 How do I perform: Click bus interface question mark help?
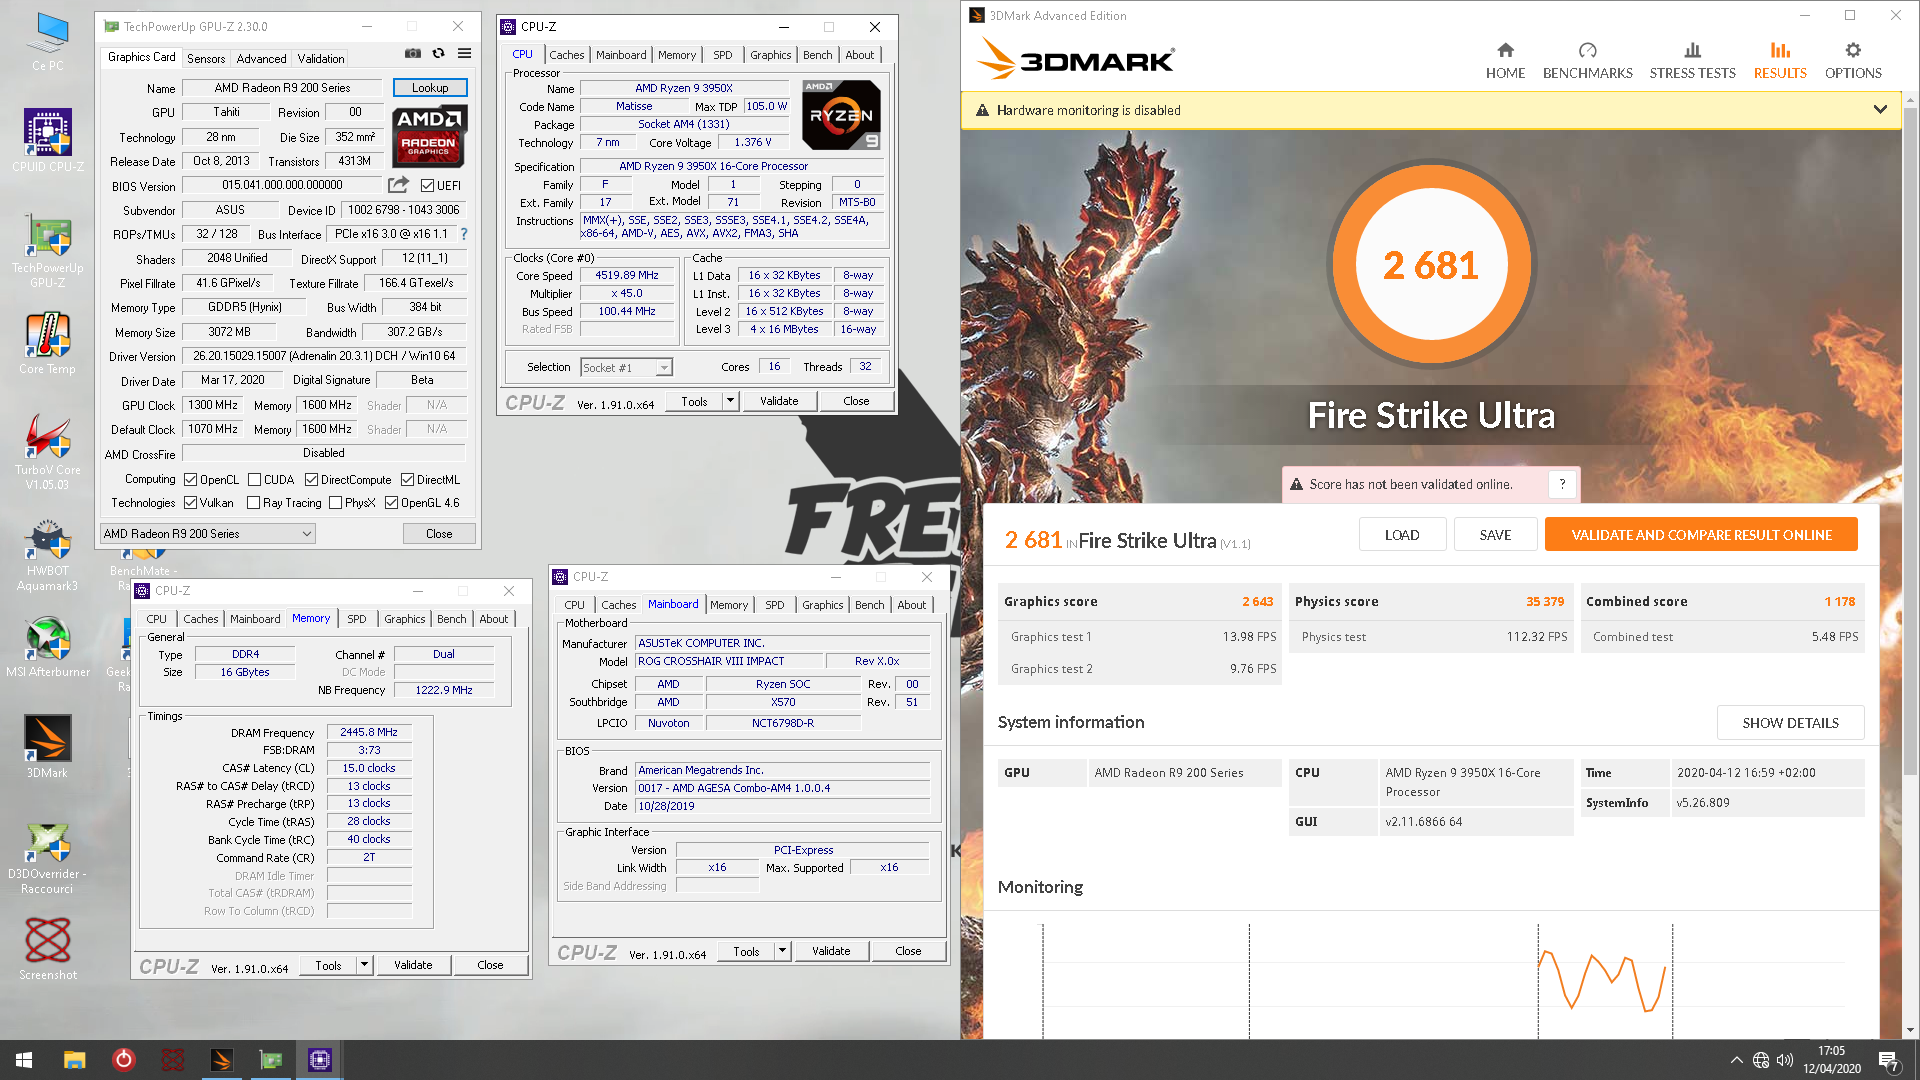click(463, 234)
